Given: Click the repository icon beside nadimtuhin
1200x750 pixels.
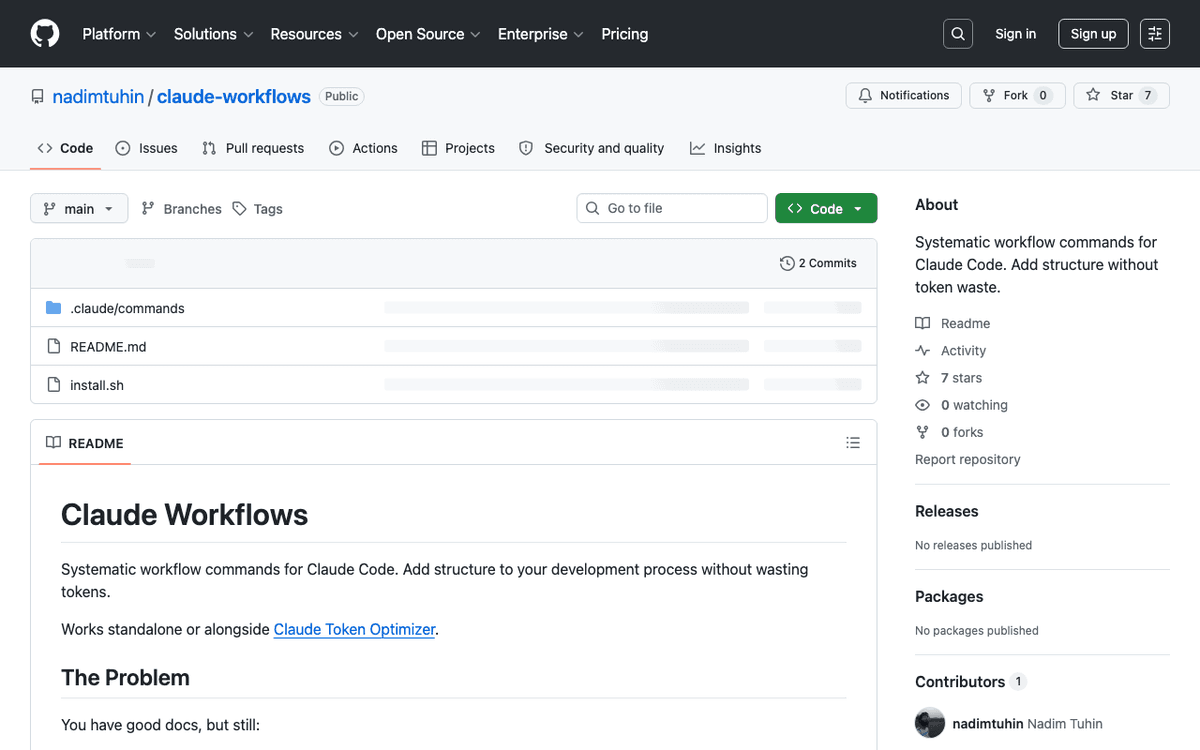Looking at the screenshot, I should point(38,97).
